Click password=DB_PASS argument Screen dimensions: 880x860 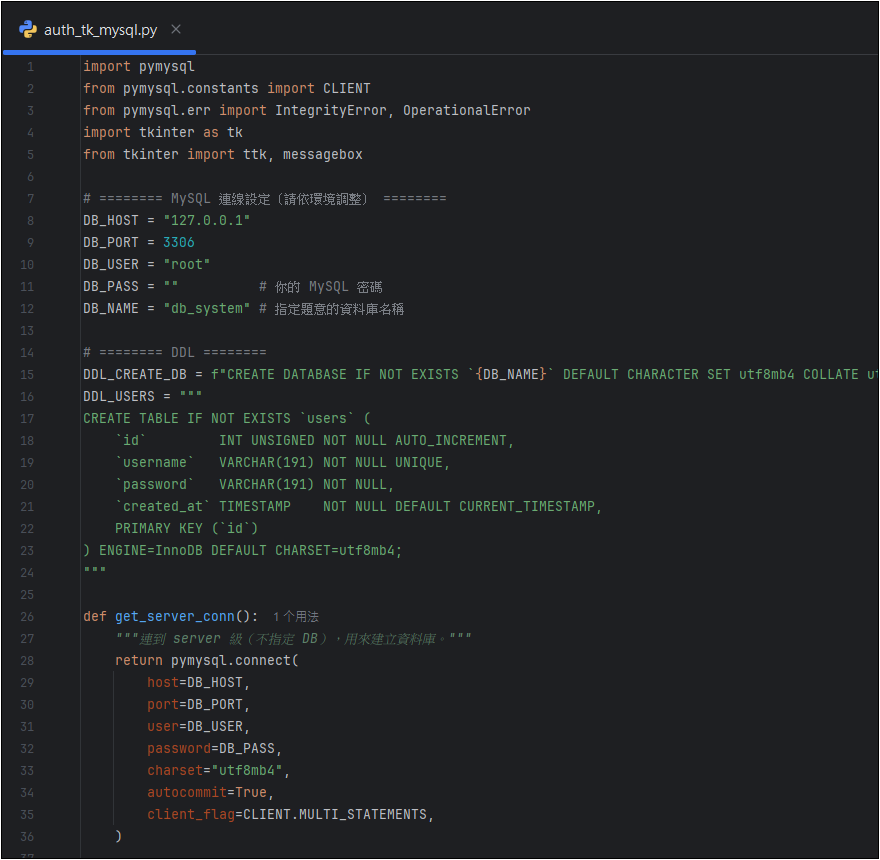click(x=211, y=749)
